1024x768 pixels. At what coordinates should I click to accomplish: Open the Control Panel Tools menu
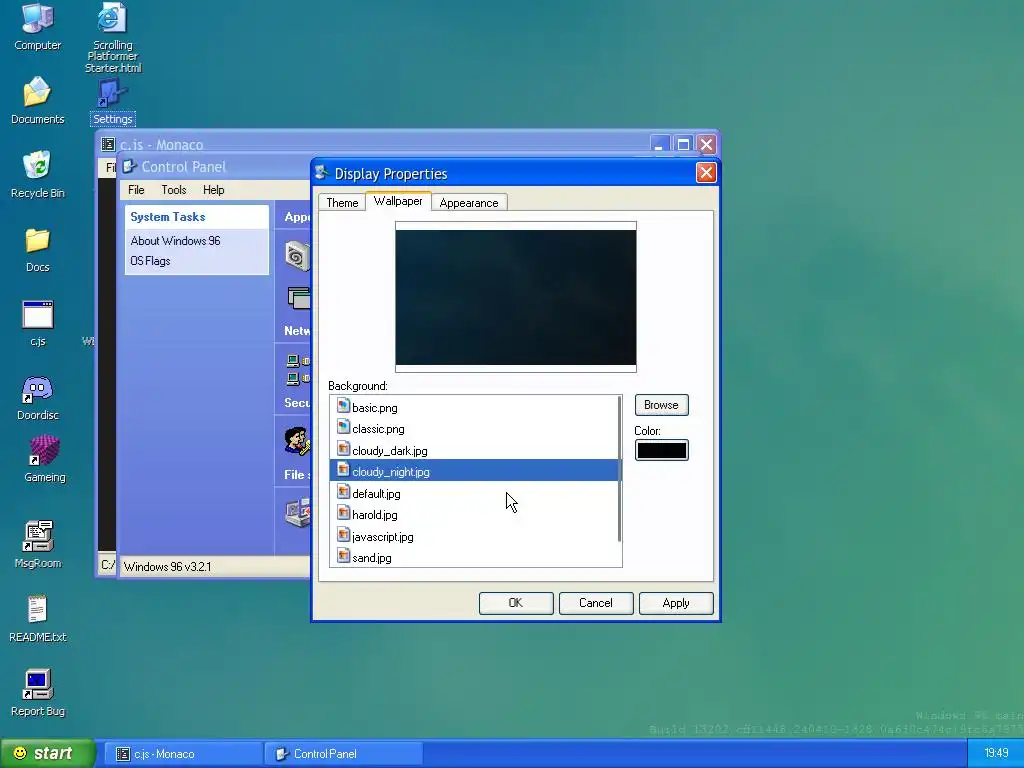174,190
